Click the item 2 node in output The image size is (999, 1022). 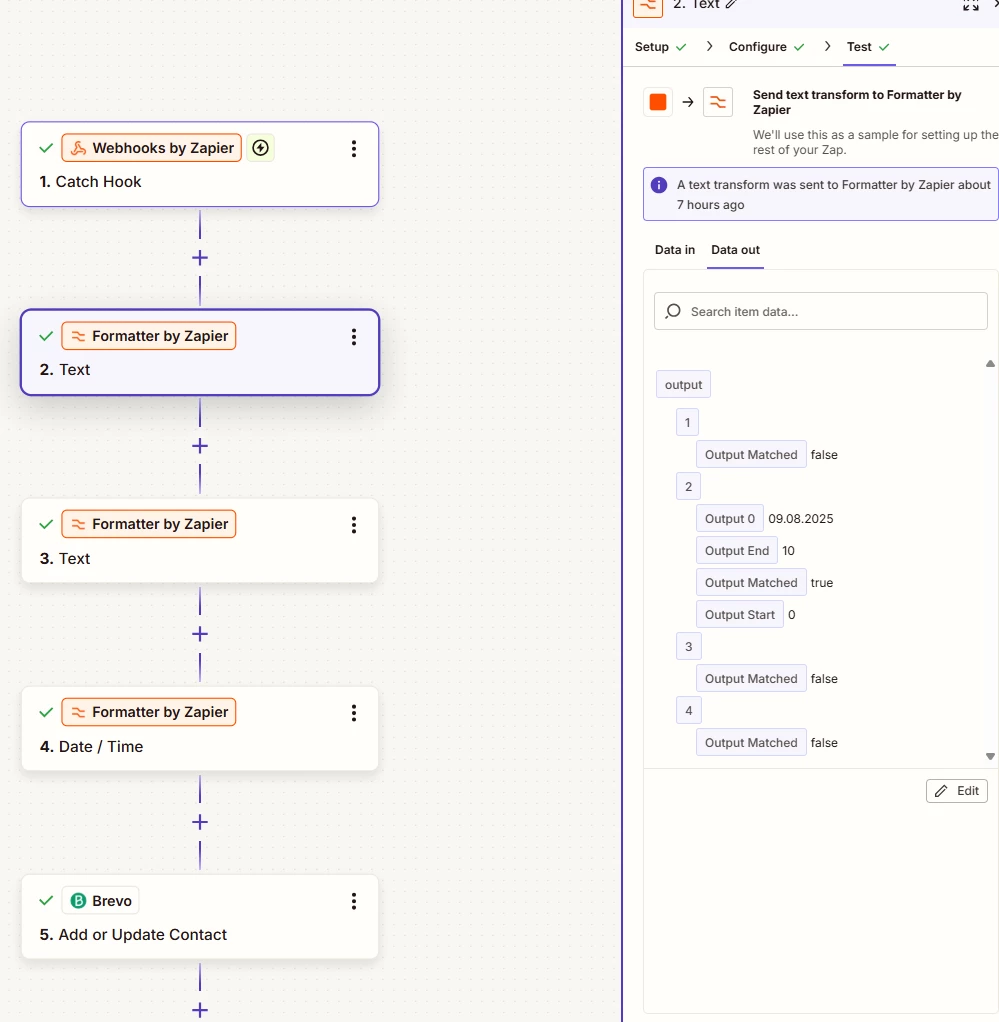(688, 487)
